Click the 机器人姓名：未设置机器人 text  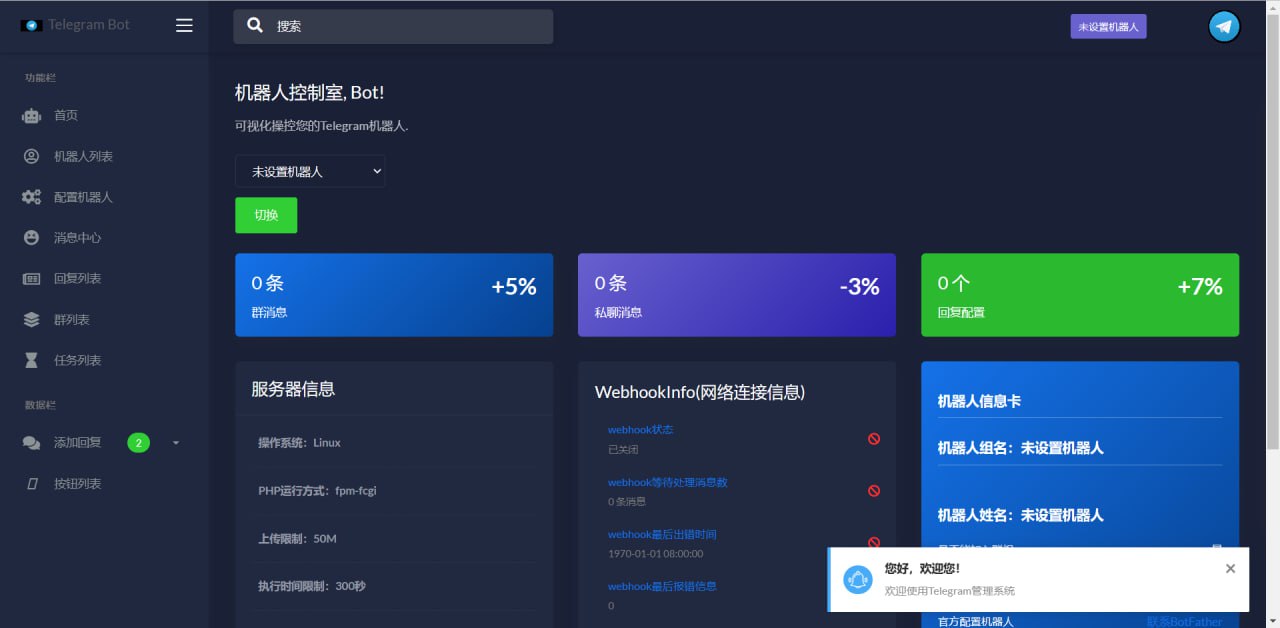[x=1020, y=515]
